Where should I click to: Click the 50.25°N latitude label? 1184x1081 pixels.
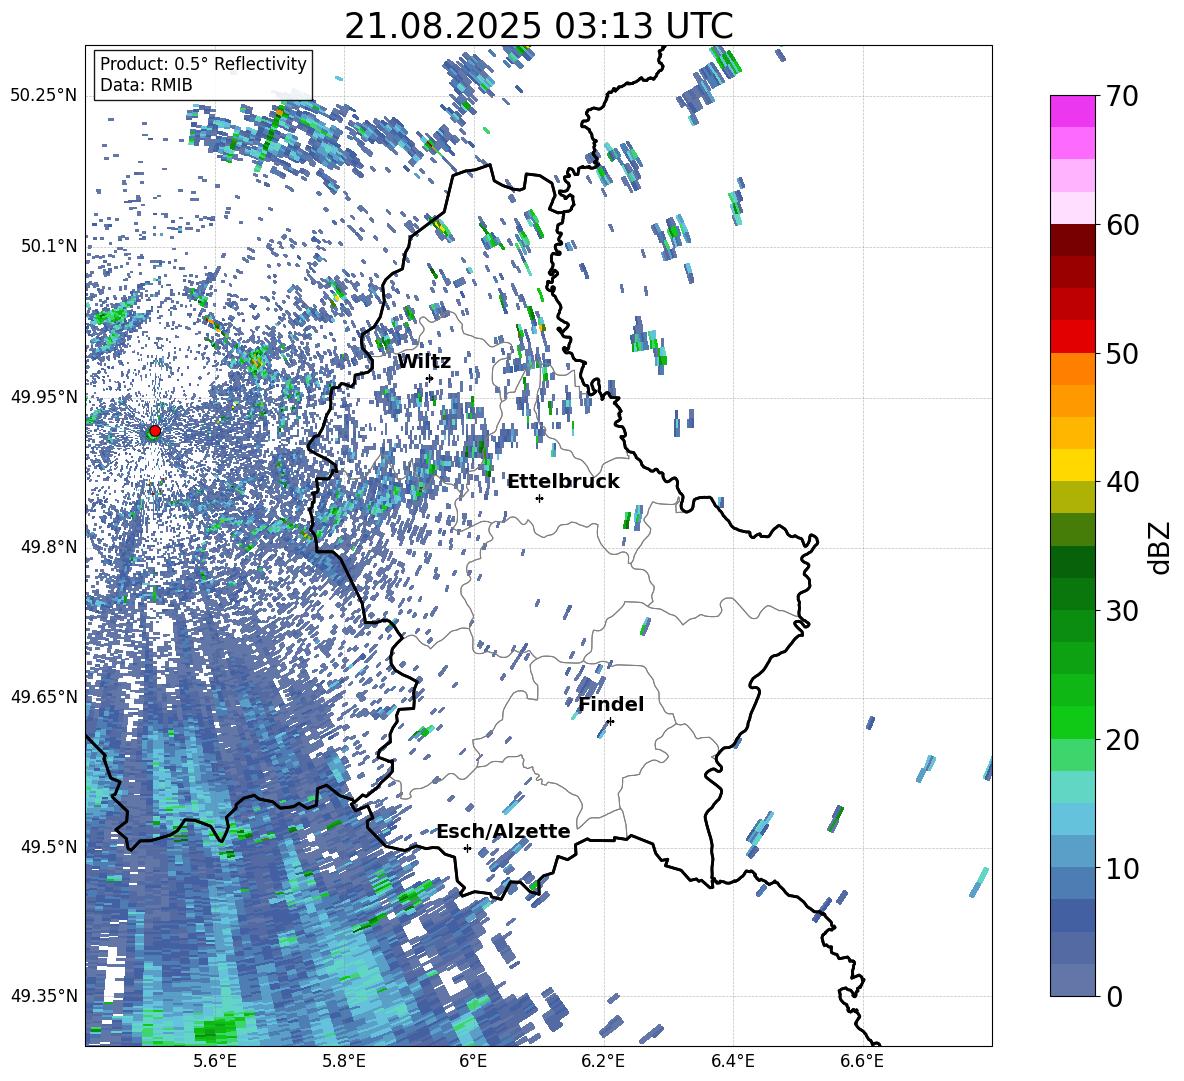[x=44, y=96]
